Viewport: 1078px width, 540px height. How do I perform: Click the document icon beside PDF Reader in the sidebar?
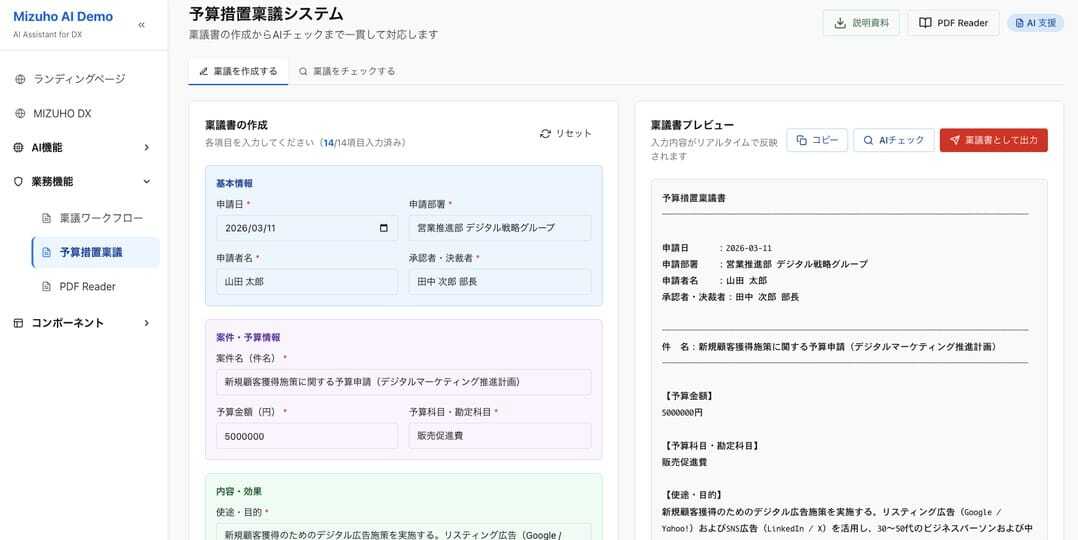point(46,287)
